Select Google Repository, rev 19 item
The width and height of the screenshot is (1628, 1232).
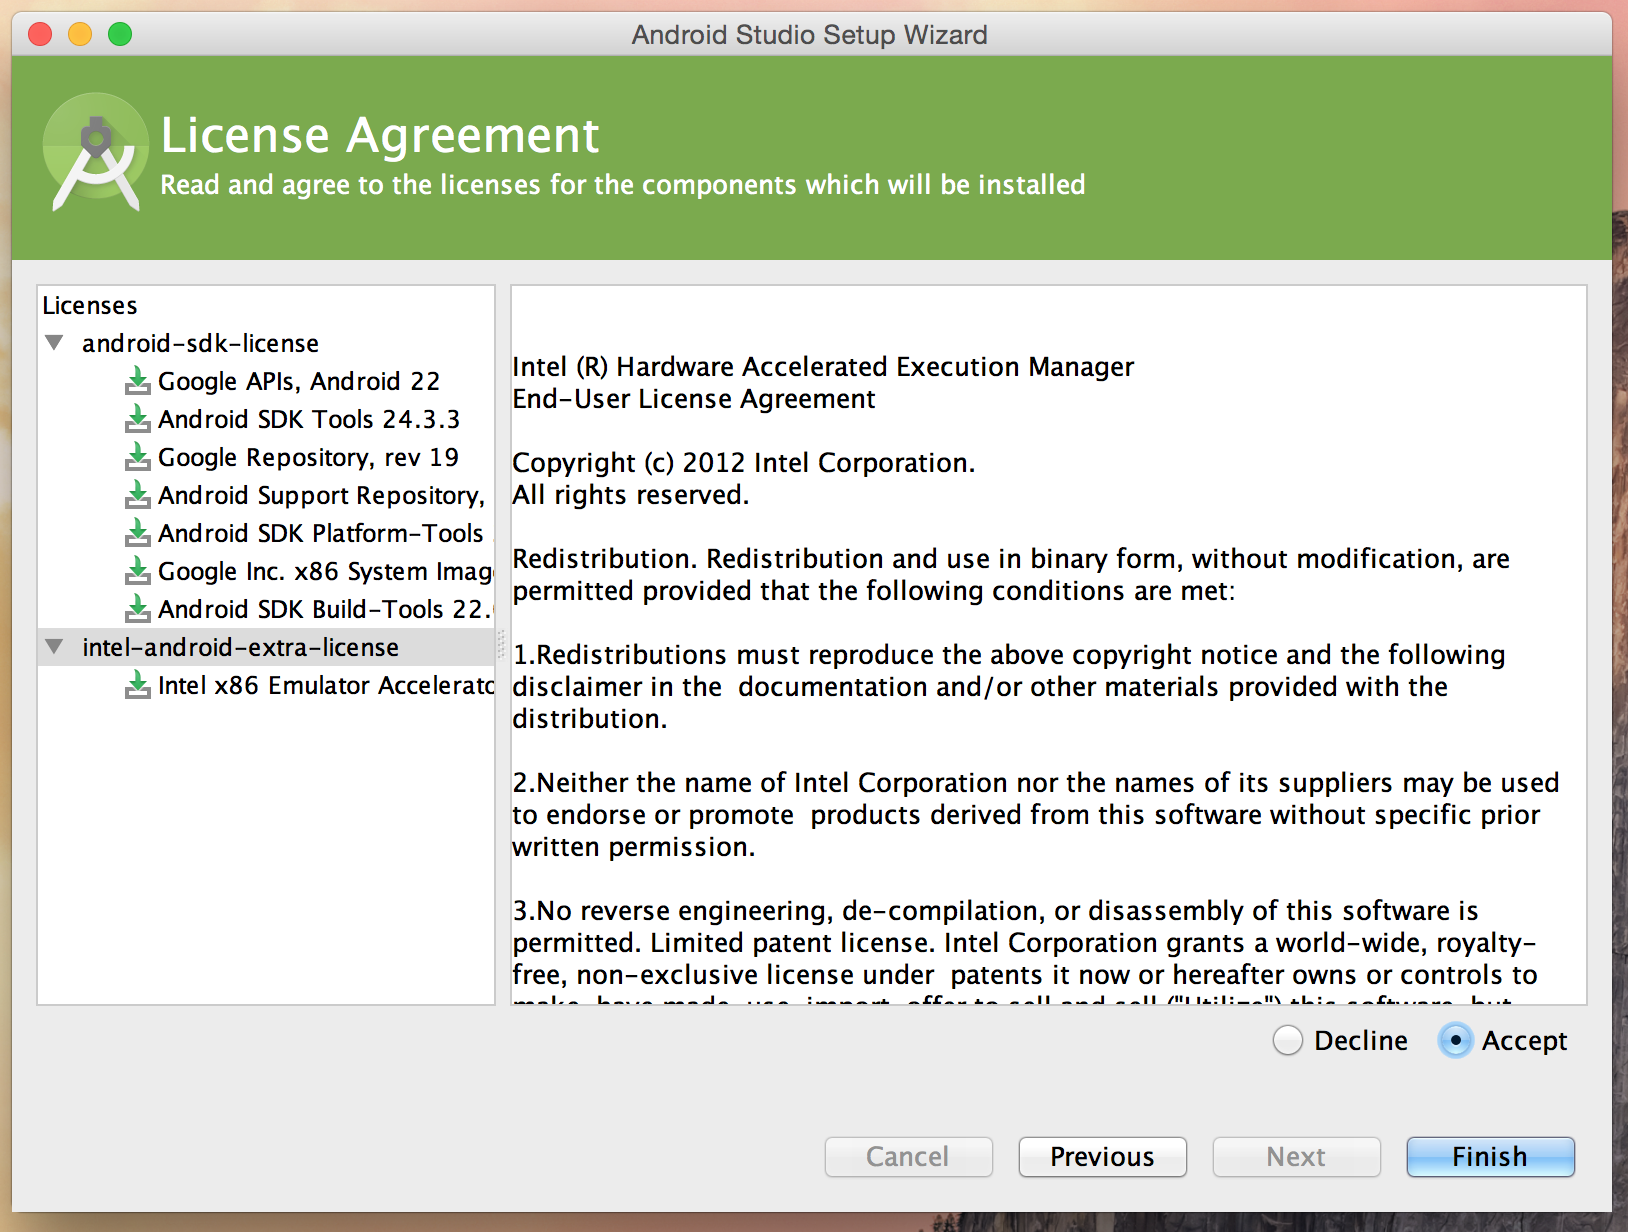308,457
